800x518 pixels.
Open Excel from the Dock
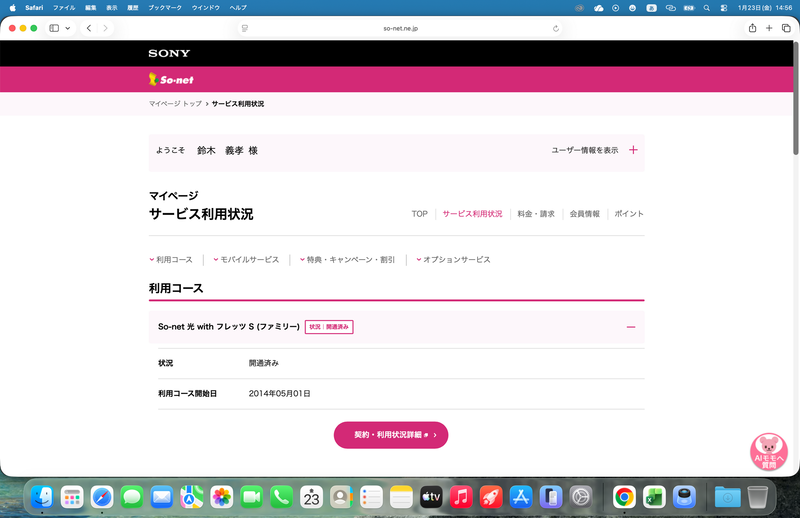(x=654, y=497)
